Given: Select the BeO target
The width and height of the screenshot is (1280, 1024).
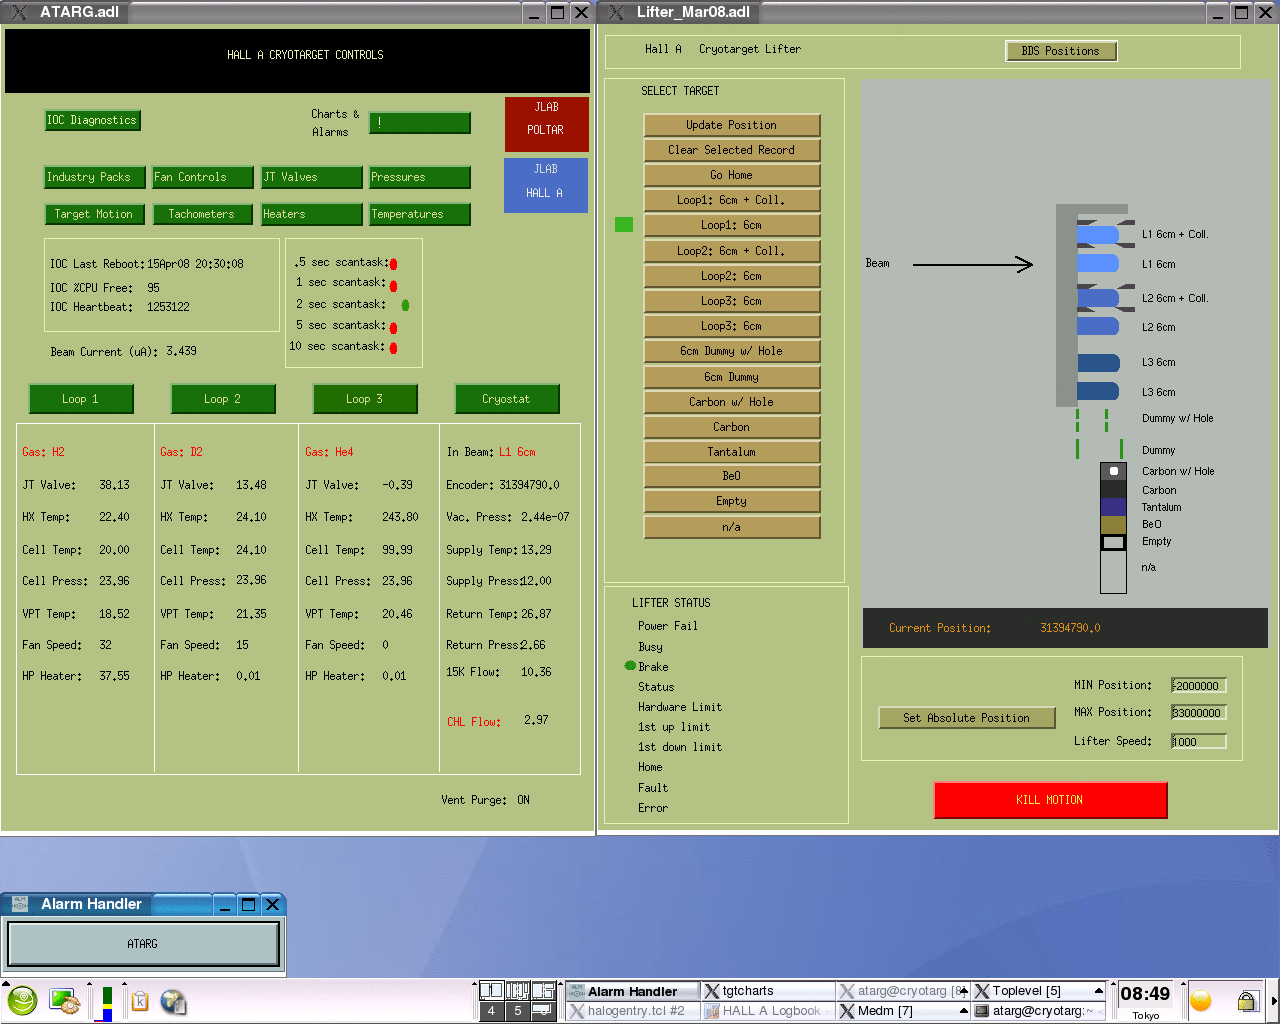Looking at the screenshot, I should [732, 476].
